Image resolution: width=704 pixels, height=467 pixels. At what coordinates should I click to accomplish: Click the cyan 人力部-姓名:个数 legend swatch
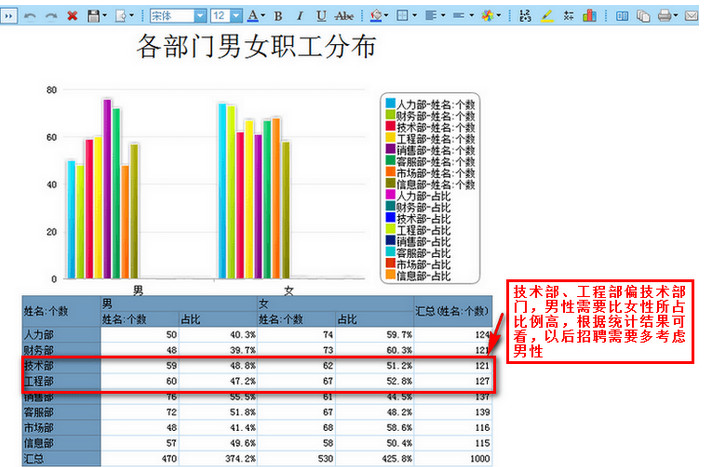[389, 104]
